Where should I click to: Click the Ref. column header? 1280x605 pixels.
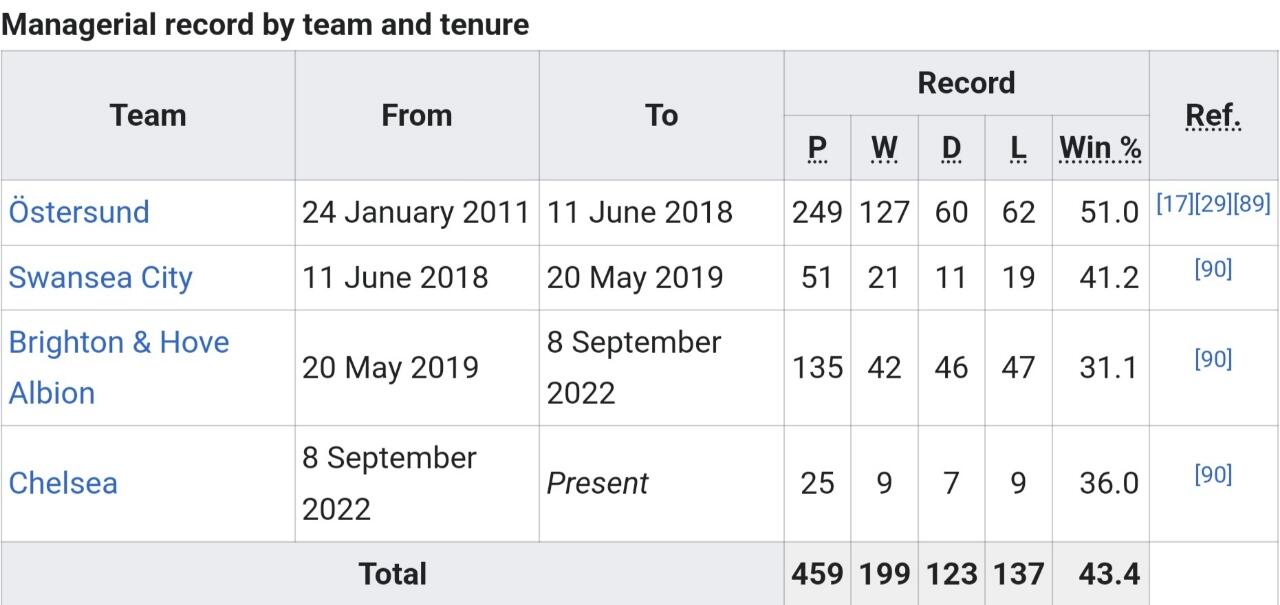click(1213, 116)
